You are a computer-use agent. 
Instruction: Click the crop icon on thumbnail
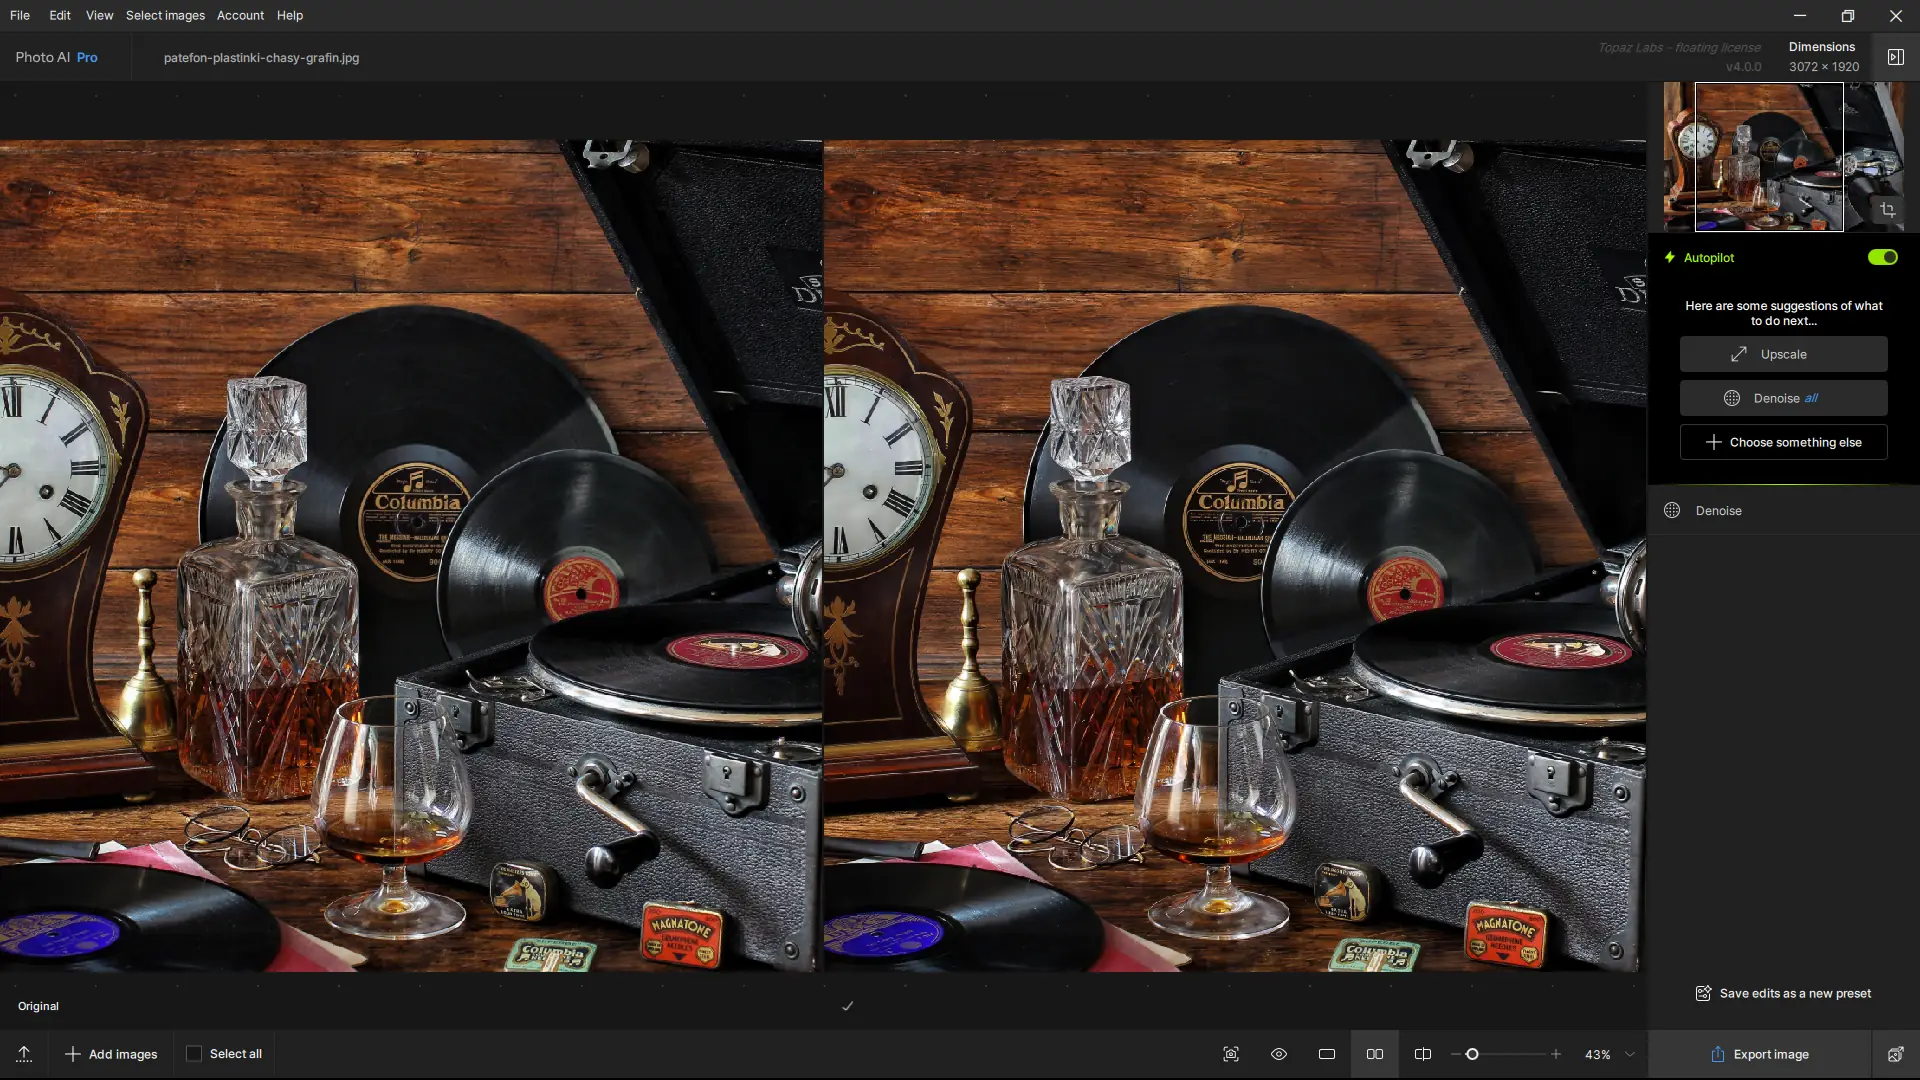click(1888, 210)
